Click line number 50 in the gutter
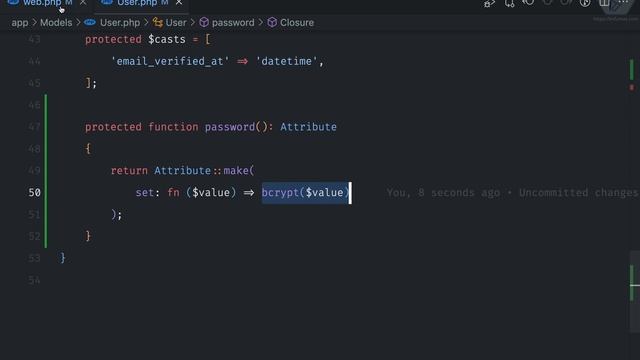The width and height of the screenshot is (640, 360). (x=35, y=192)
